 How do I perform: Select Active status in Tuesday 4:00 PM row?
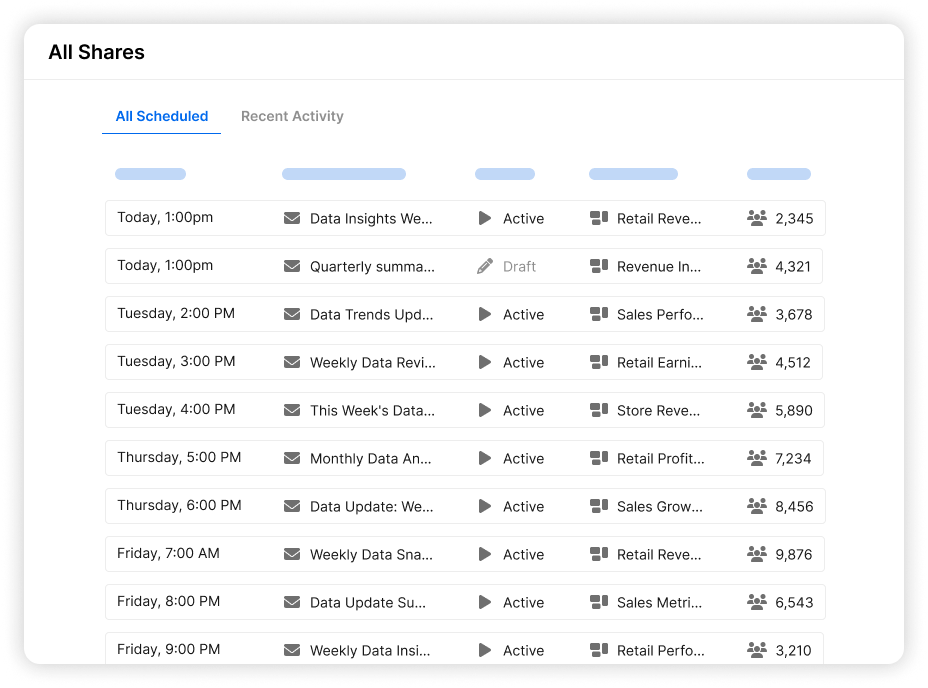(x=523, y=410)
